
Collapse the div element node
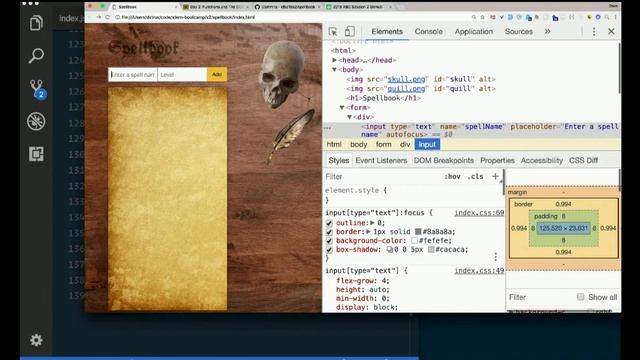tap(350, 117)
